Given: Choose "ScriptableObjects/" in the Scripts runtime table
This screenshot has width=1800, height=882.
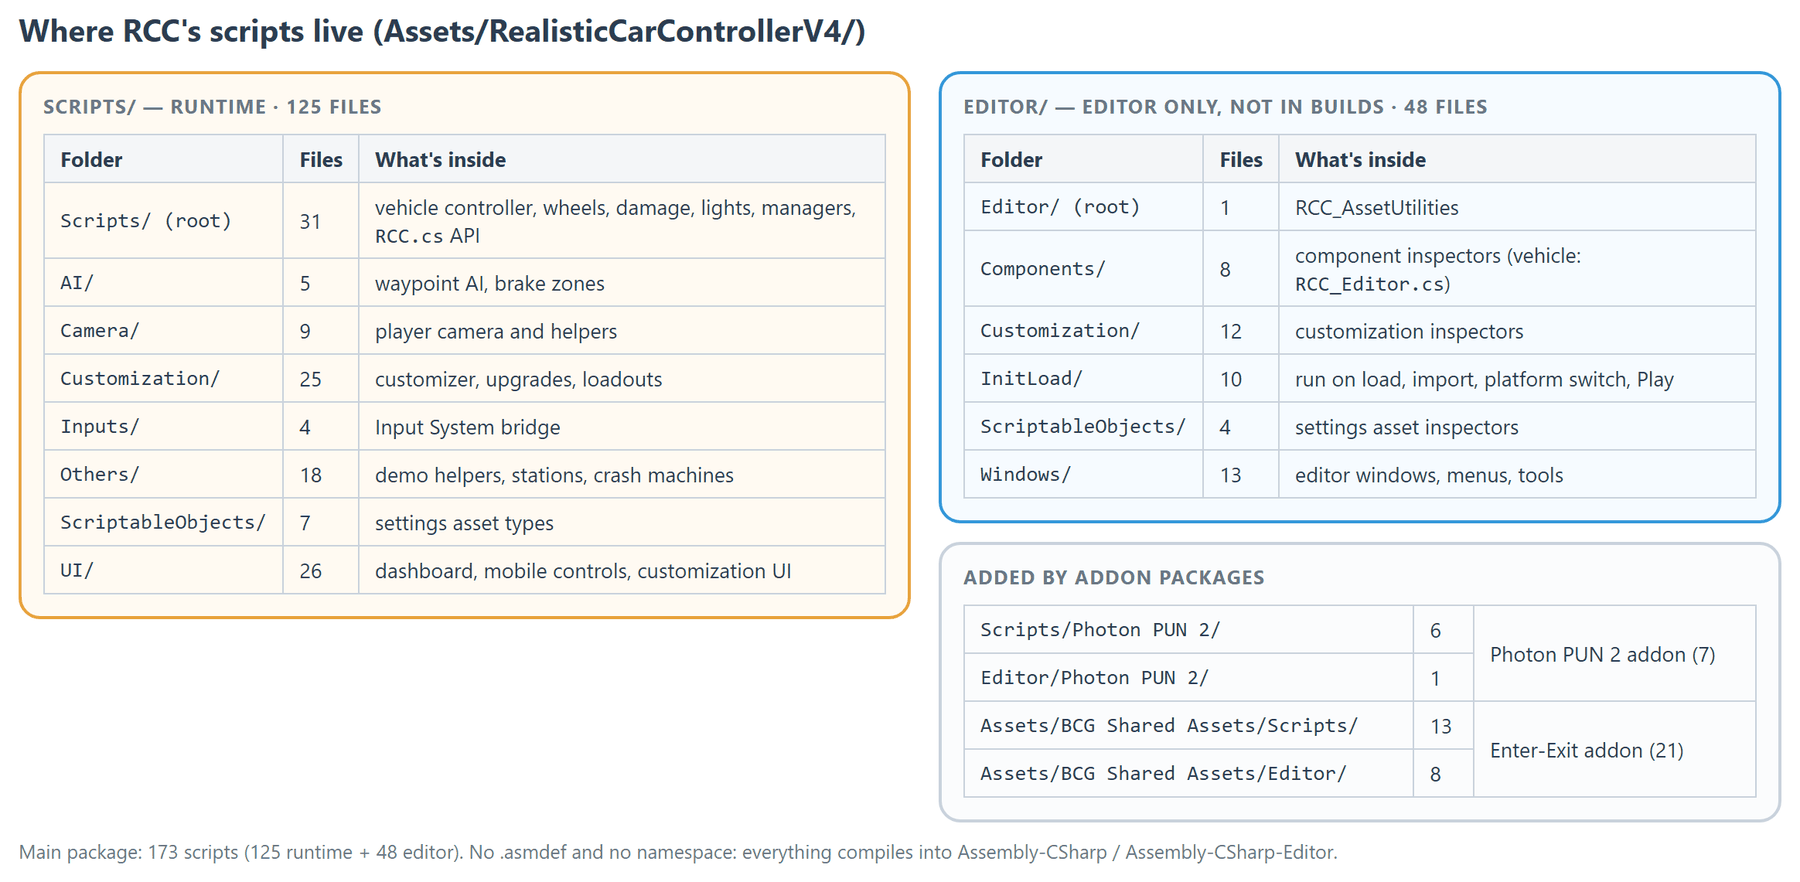Looking at the screenshot, I should tap(164, 523).
